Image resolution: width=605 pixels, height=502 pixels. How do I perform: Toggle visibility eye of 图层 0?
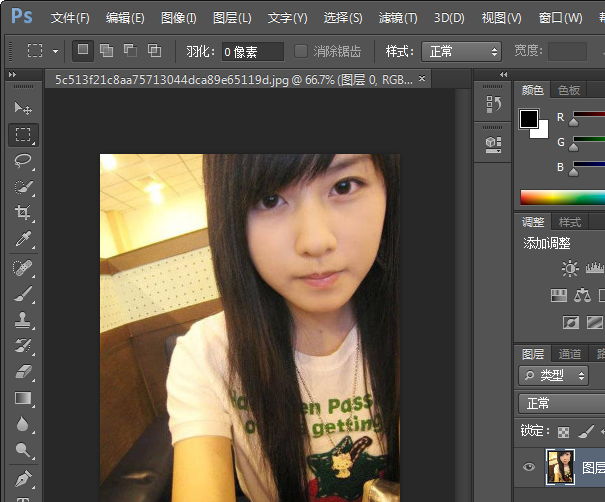click(x=529, y=467)
